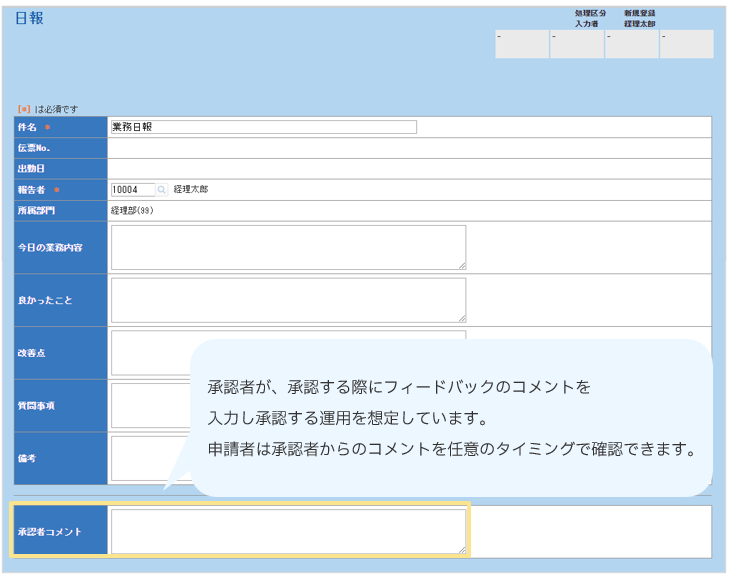The image size is (732, 577).
Task: Click into the 質問事項 text area
Action: [150, 405]
